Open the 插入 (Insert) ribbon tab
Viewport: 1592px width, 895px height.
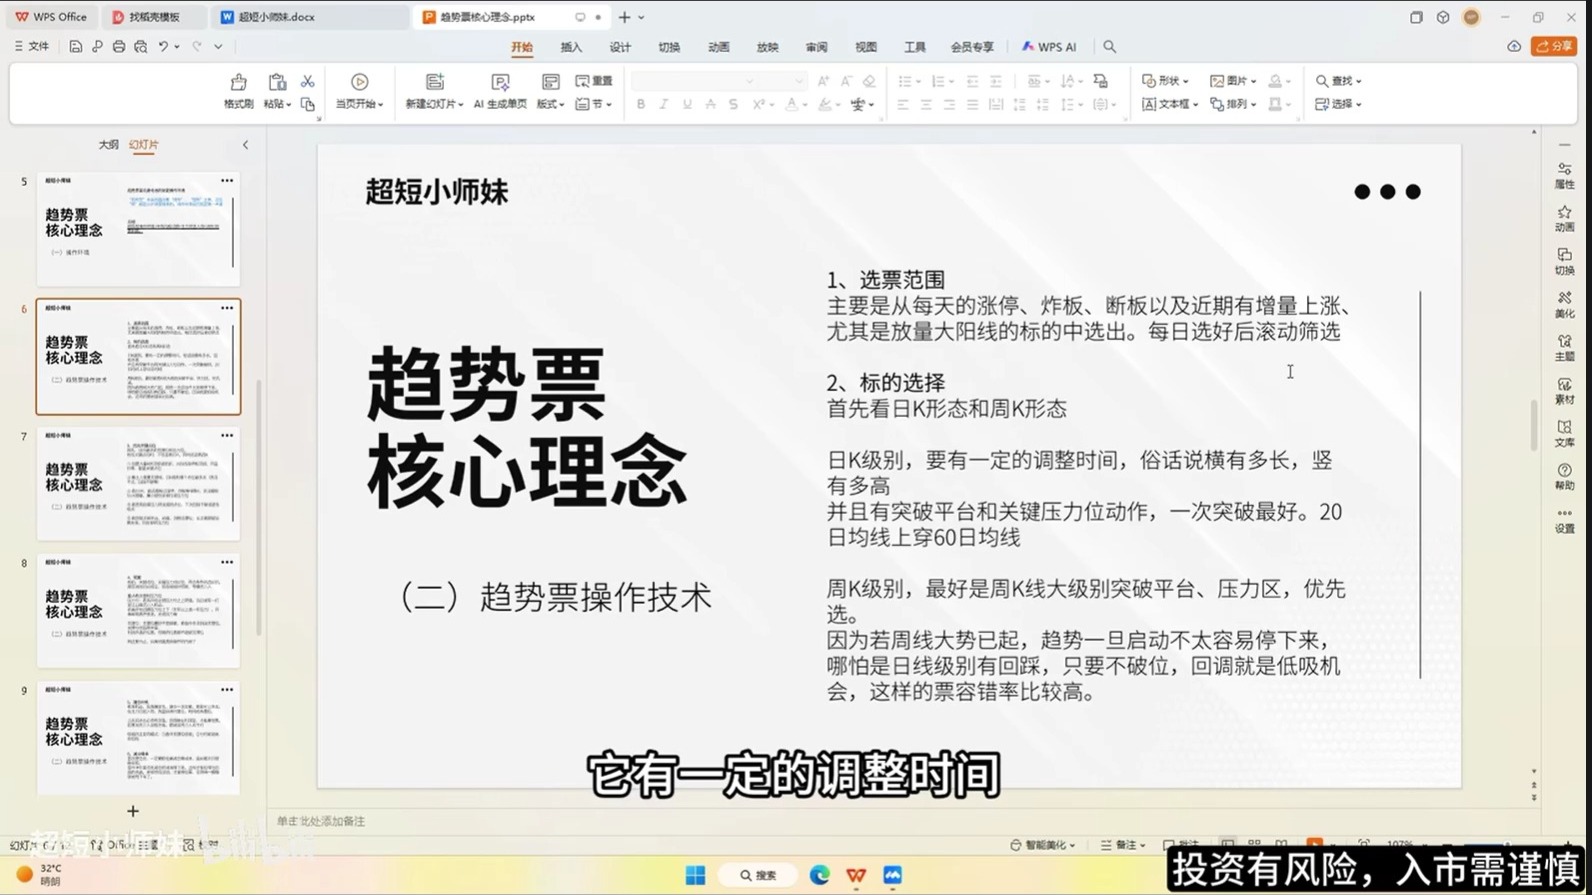571,47
